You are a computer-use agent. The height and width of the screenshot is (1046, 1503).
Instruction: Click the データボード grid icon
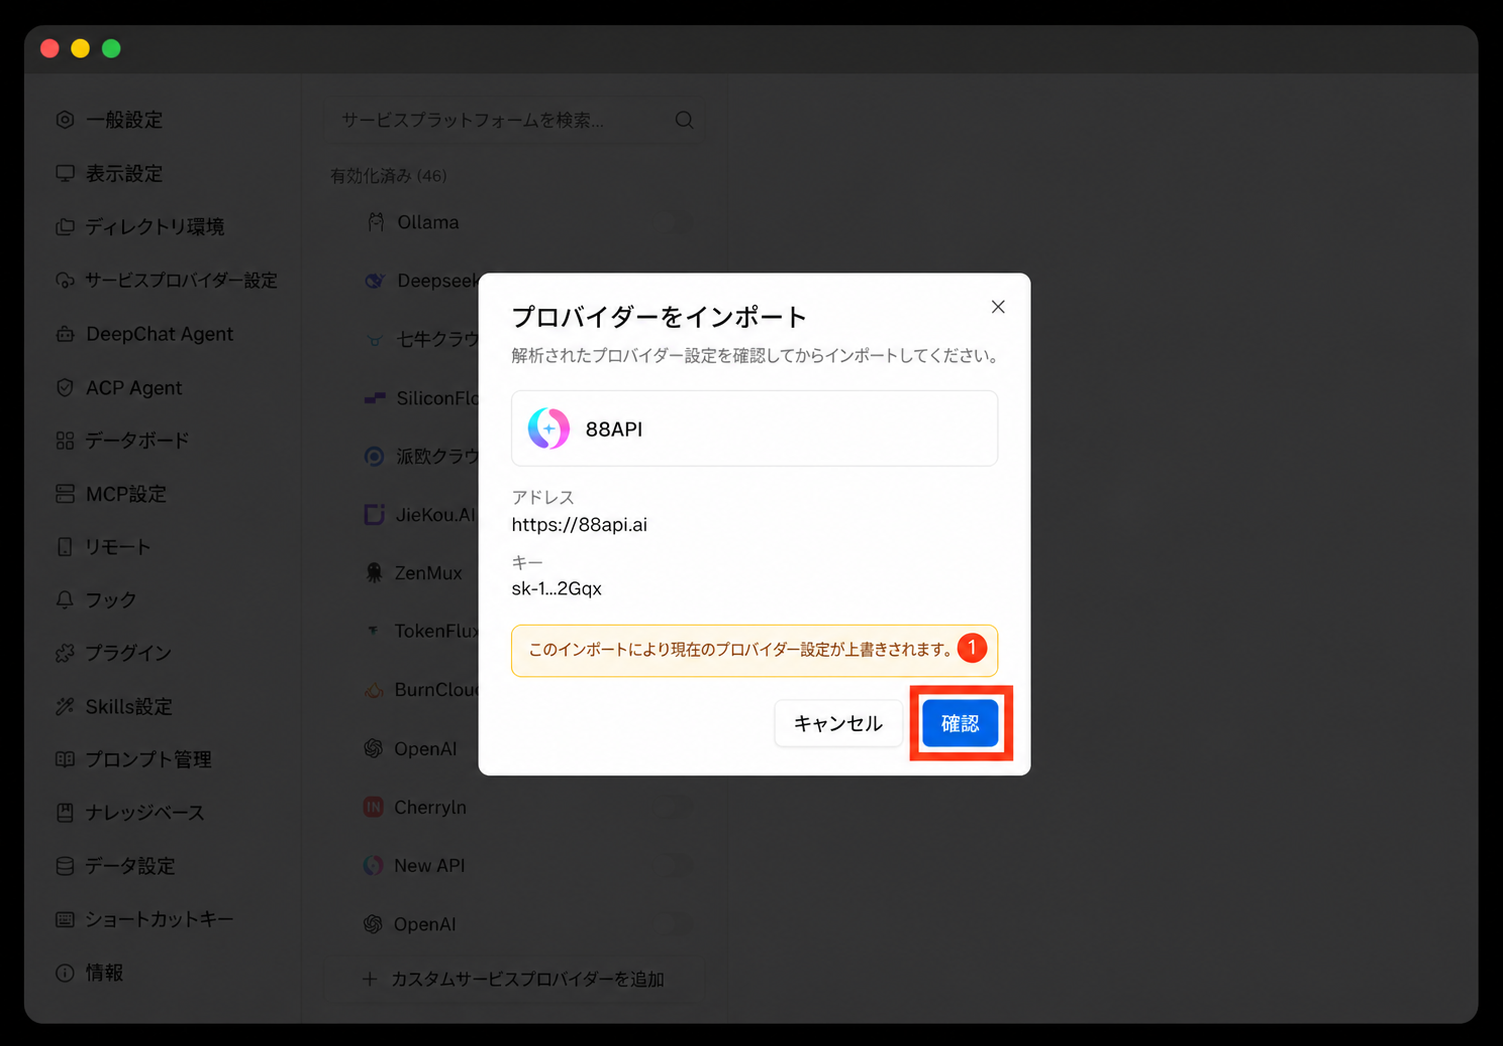pos(65,440)
